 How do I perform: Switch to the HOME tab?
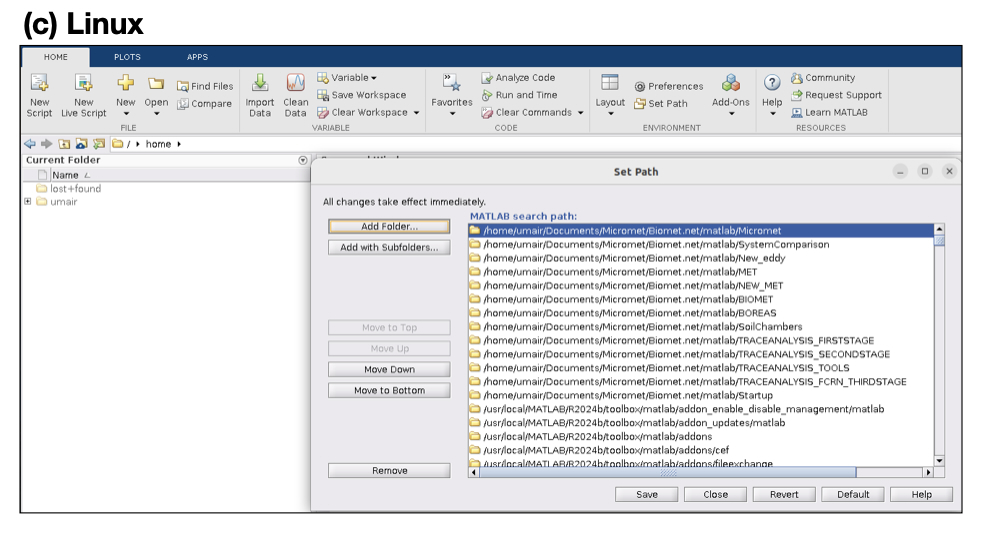point(56,57)
